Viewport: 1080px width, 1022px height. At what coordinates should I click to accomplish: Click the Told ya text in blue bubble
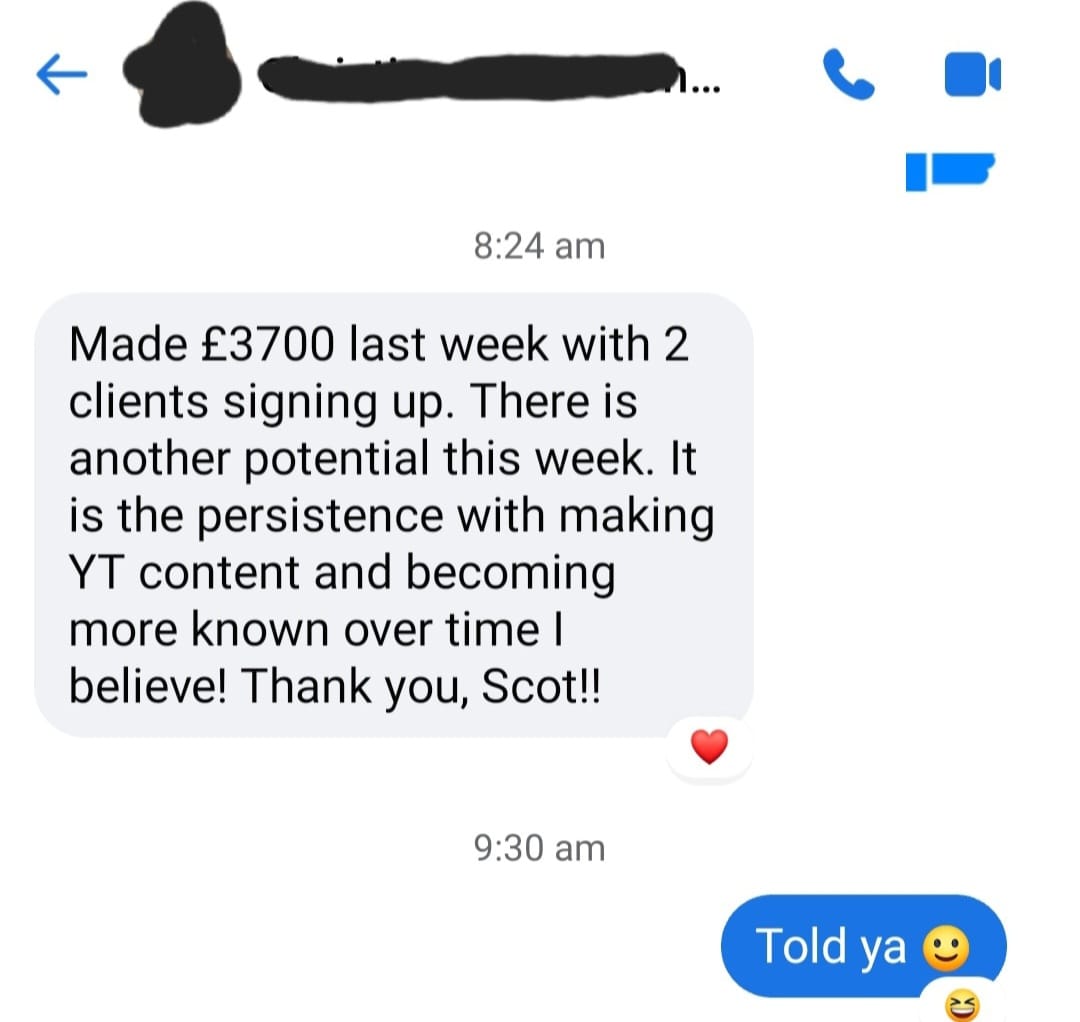coord(831,946)
